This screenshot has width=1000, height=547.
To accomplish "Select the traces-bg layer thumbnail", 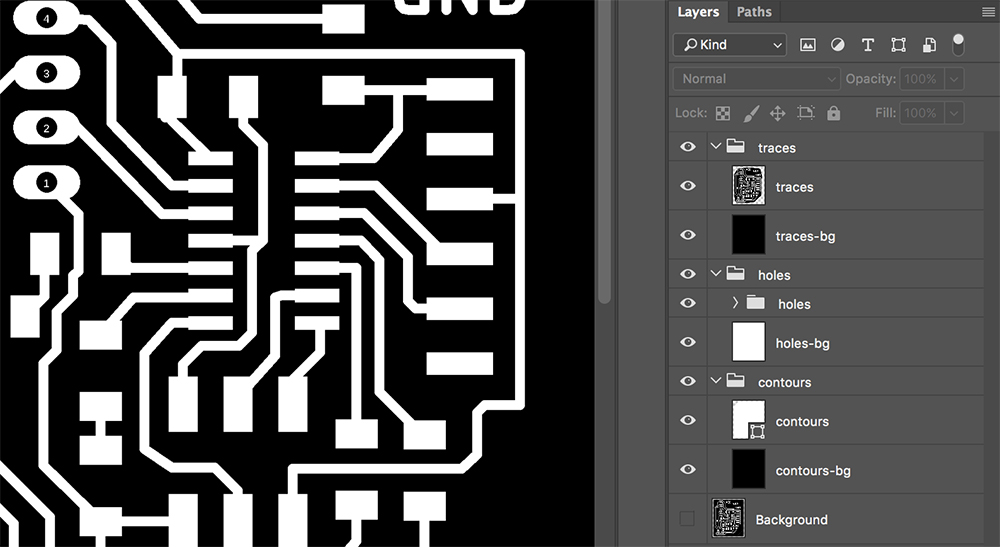I will point(749,235).
